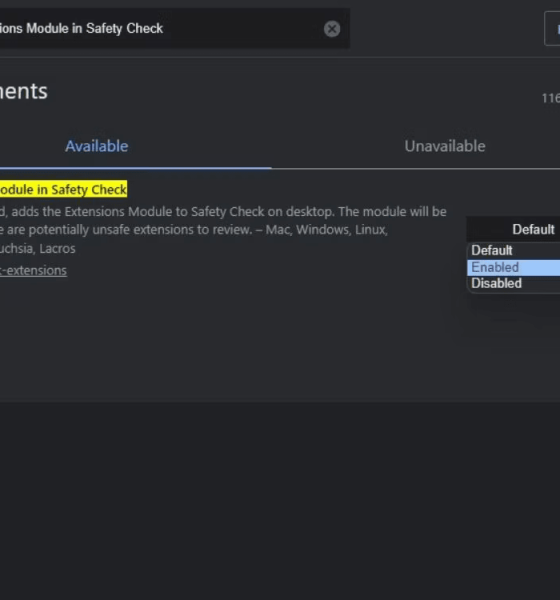This screenshot has height=600, width=560.
Task: Choose the Enabled option in the list
Action: [513, 267]
